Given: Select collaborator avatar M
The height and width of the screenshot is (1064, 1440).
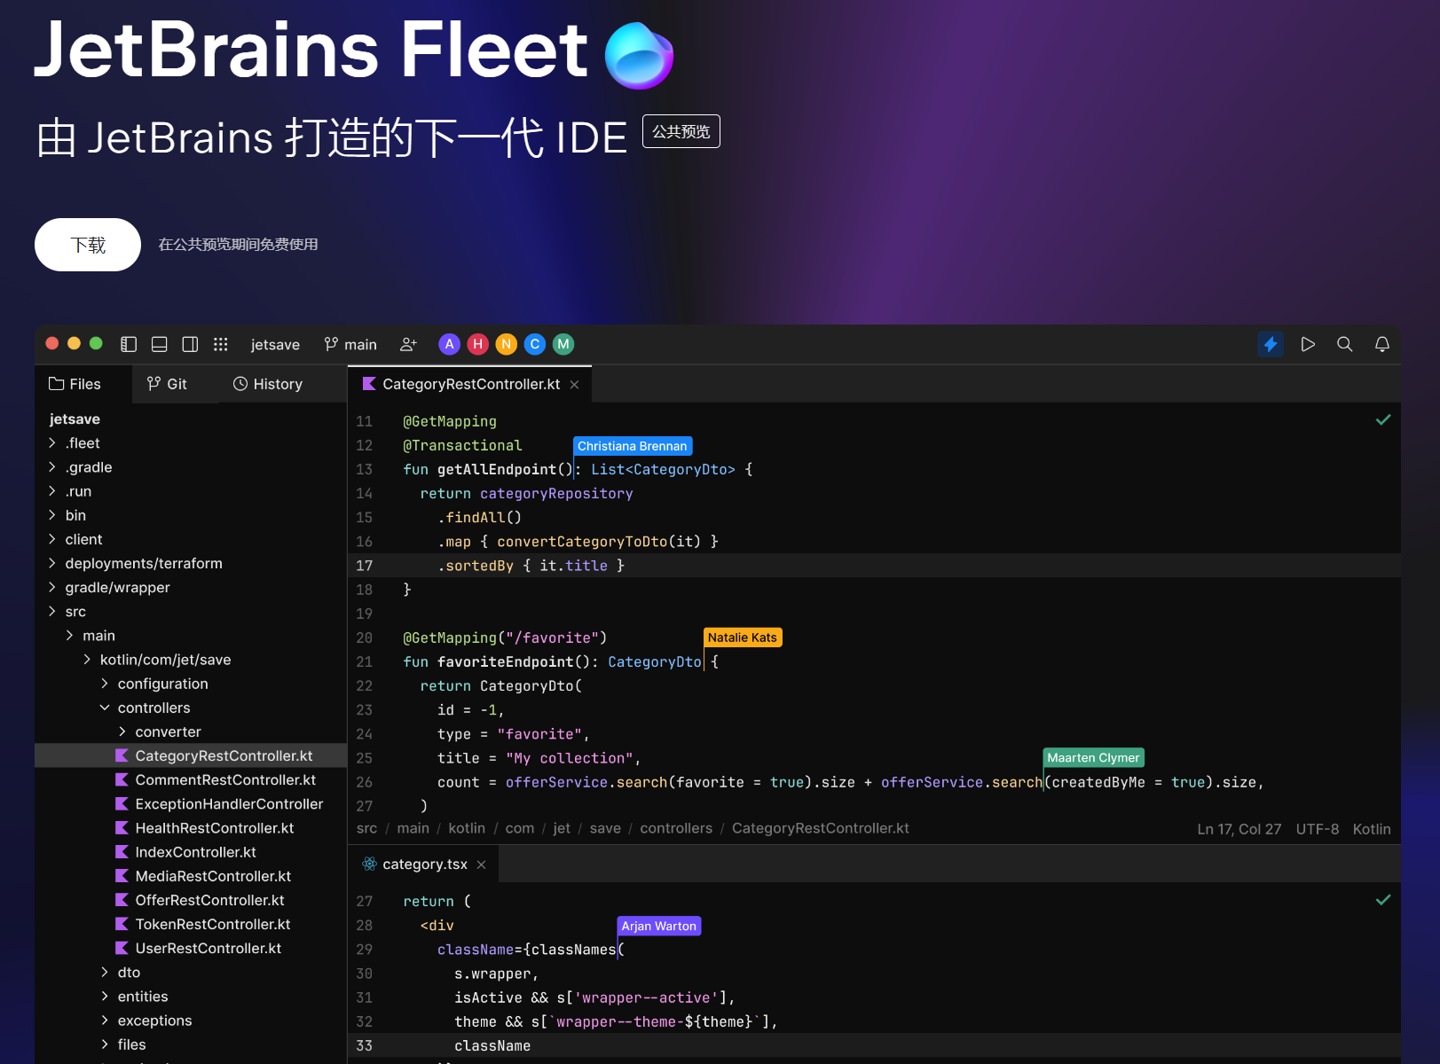Looking at the screenshot, I should (x=563, y=344).
